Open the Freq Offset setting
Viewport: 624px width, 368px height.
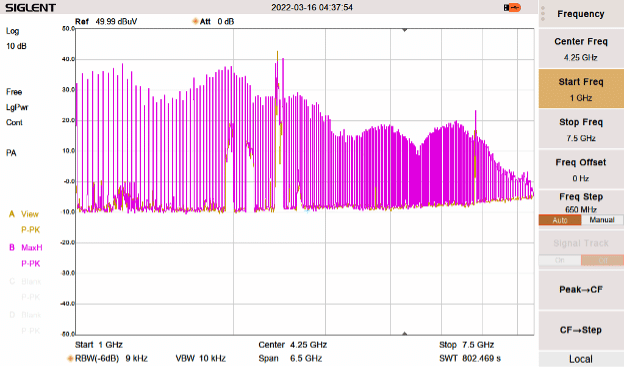(x=581, y=169)
